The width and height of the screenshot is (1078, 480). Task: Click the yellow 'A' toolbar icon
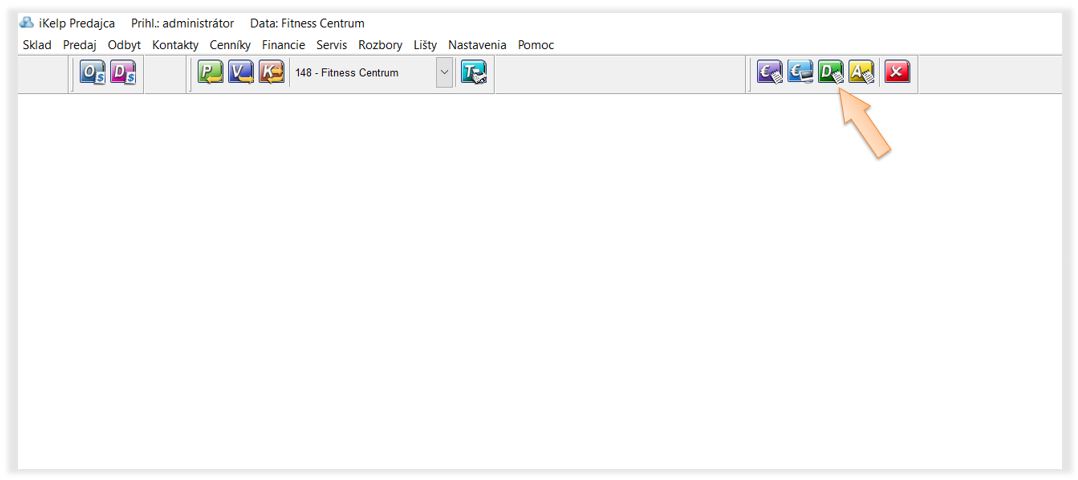861,72
